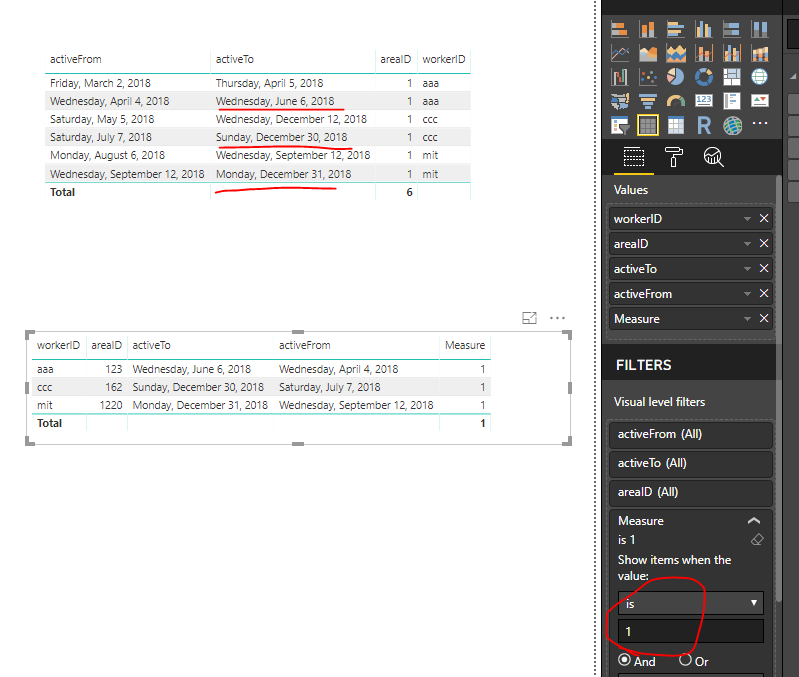Image resolution: width=799 pixels, height=677 pixels.
Task: Select the KPI visual
Action: coord(760,101)
